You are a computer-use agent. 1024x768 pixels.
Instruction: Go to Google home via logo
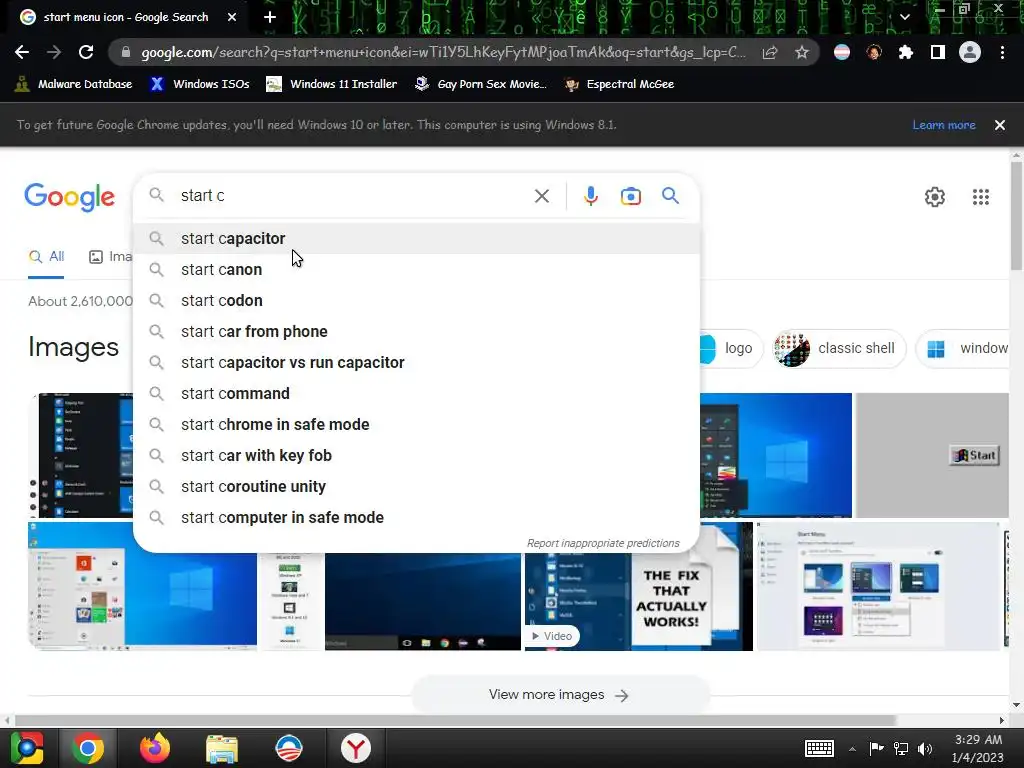(69, 197)
